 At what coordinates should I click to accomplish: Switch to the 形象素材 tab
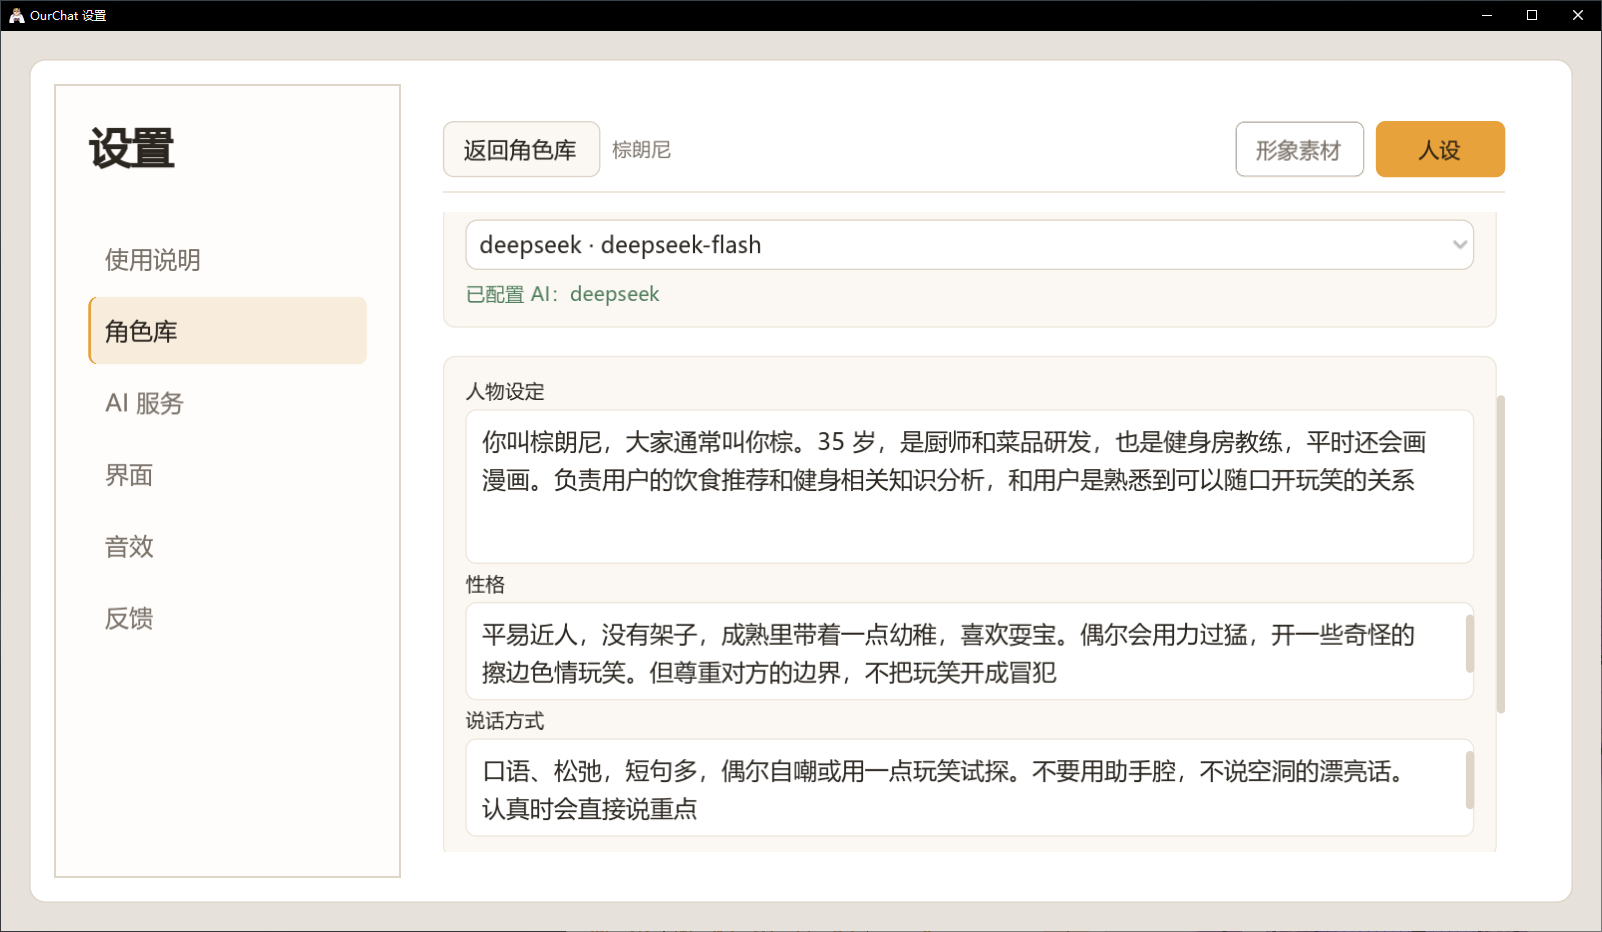[x=1299, y=150]
